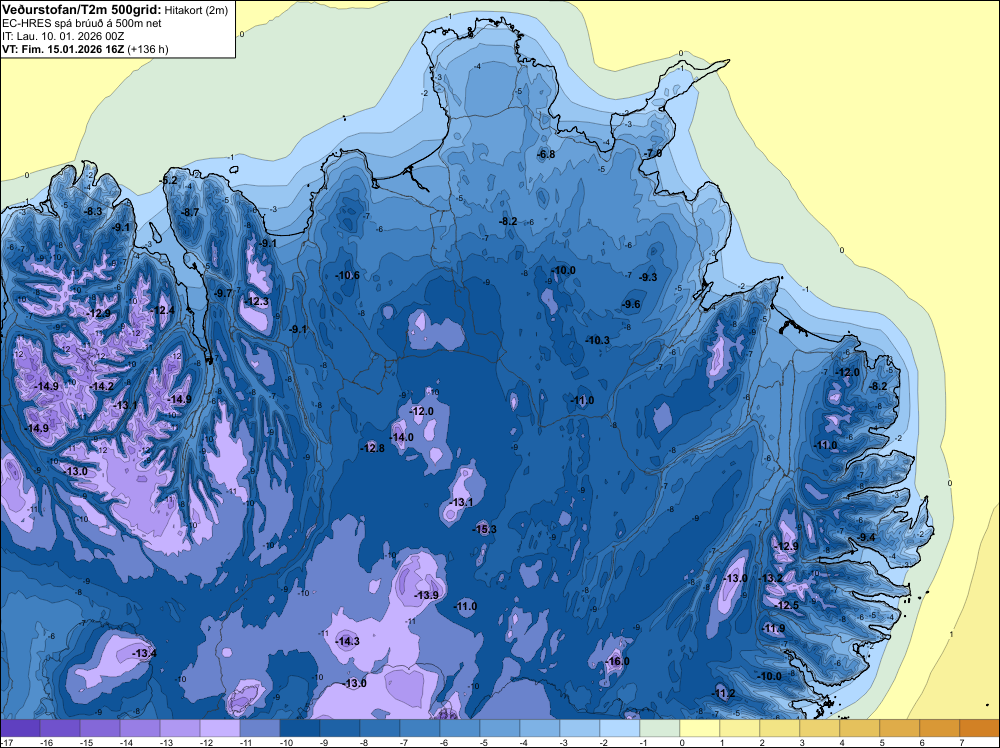The image size is (1000, 748).
Task: Click the '-9.4' temperature value on the east coast
Action: click(x=867, y=538)
